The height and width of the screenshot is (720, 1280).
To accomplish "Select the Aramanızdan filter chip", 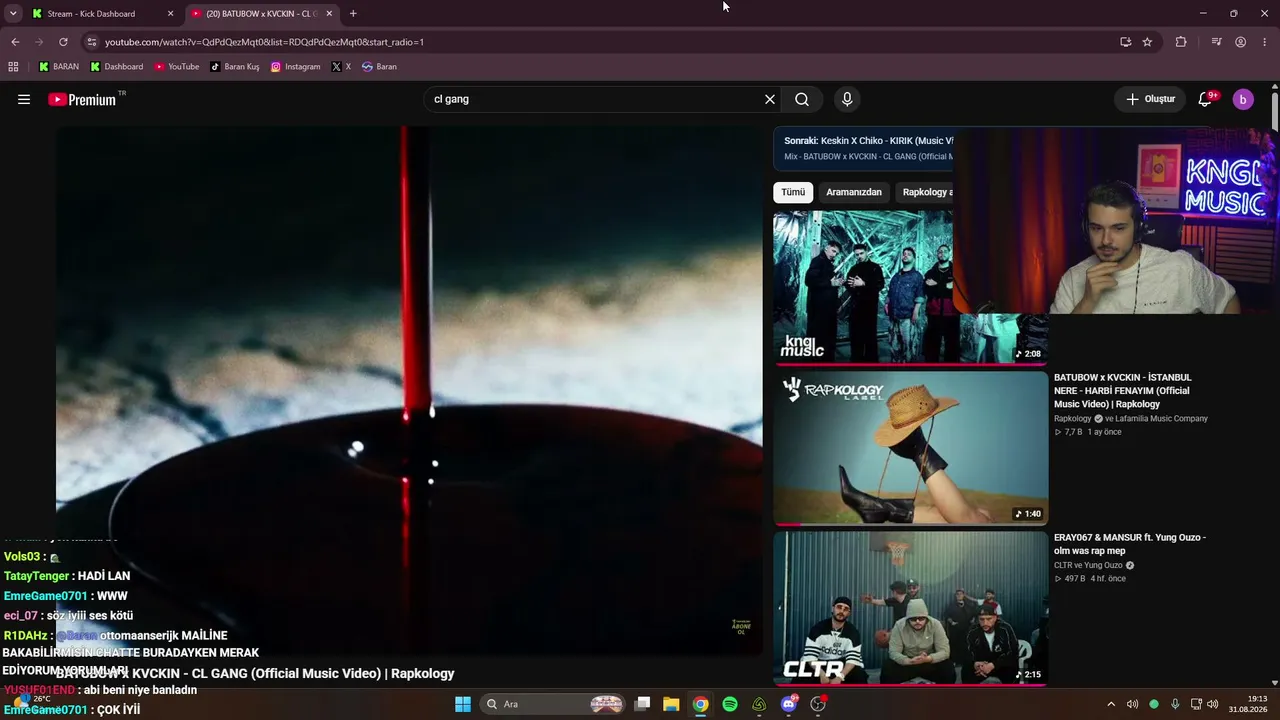I will pyautogui.click(x=854, y=192).
